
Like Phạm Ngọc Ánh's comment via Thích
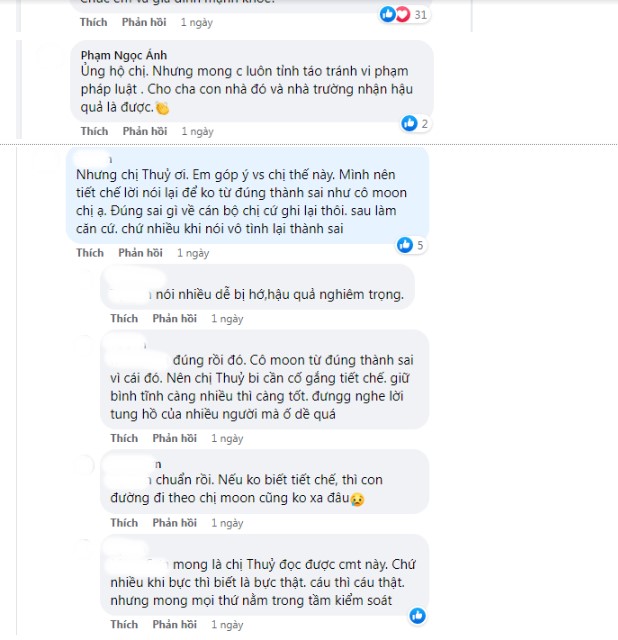(94, 131)
